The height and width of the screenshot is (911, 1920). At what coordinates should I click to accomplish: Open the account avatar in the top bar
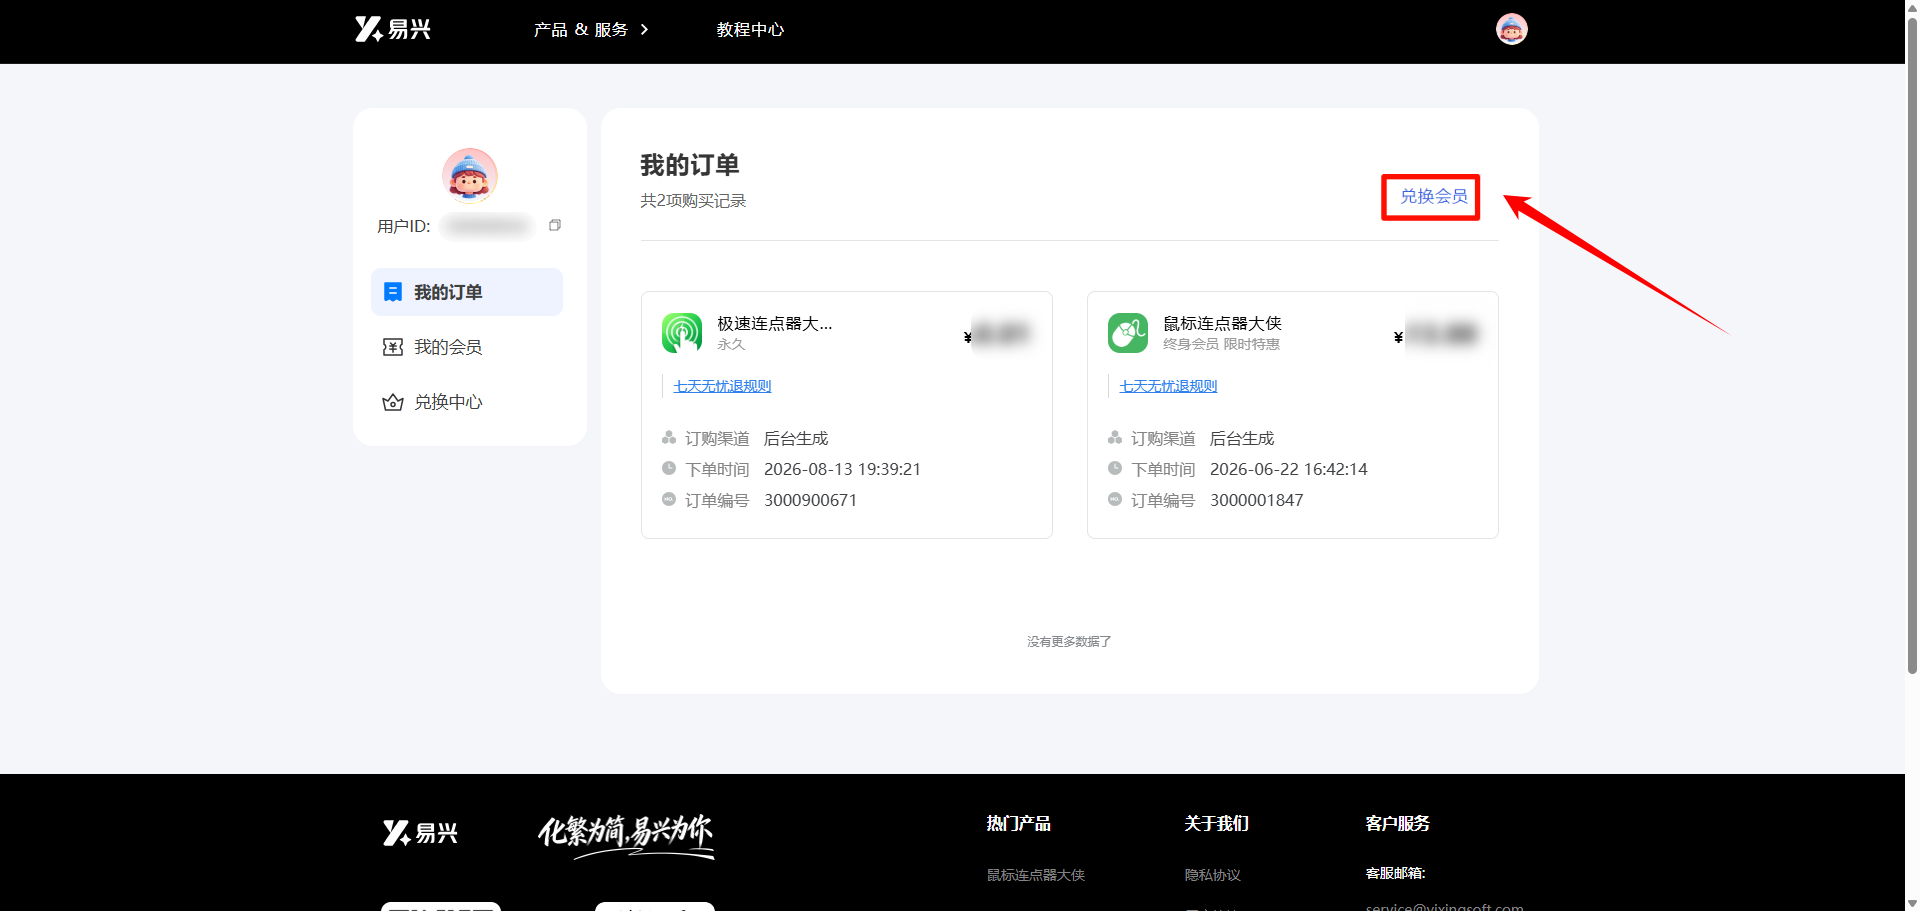[1511, 29]
